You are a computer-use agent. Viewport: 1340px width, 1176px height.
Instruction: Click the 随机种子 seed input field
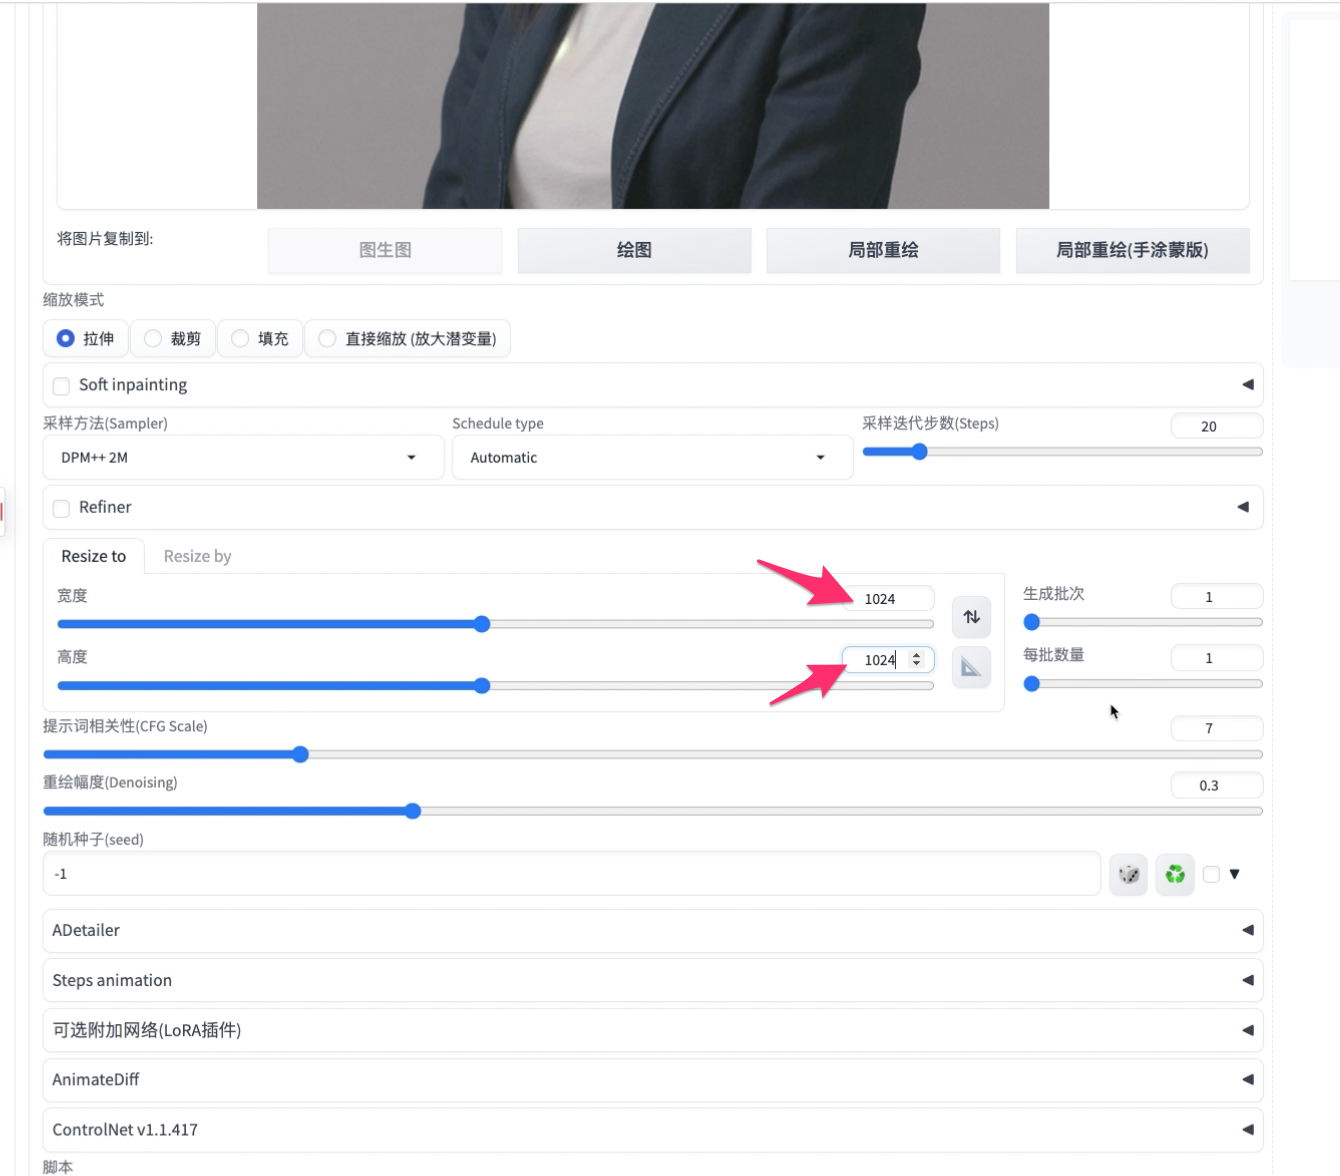click(572, 874)
